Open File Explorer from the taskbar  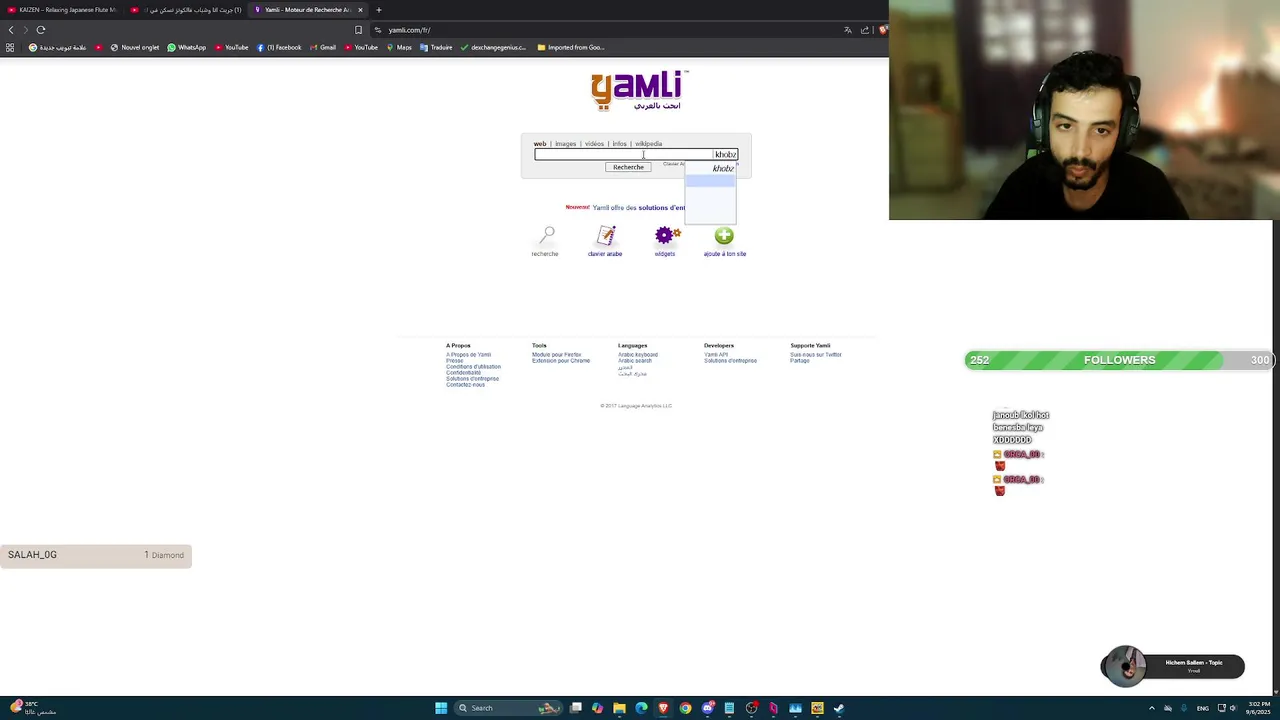click(x=619, y=708)
